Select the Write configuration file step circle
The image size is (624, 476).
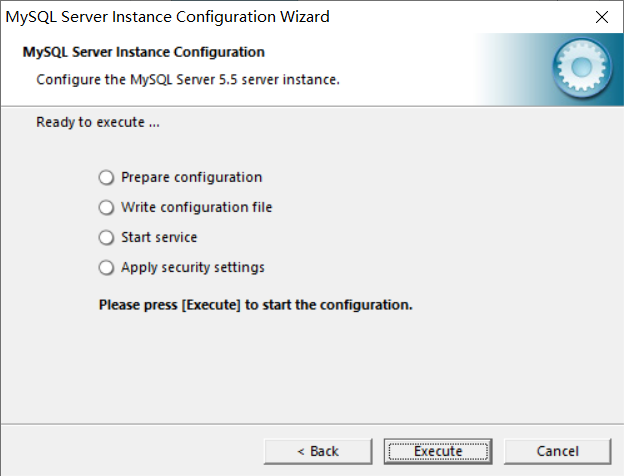pos(107,208)
